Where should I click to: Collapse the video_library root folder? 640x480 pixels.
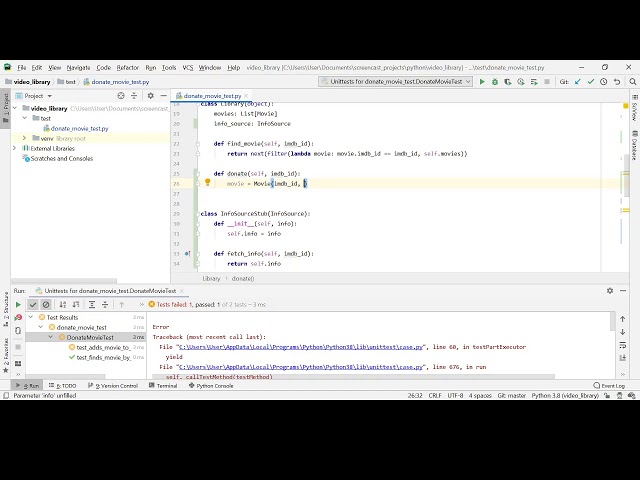15,108
